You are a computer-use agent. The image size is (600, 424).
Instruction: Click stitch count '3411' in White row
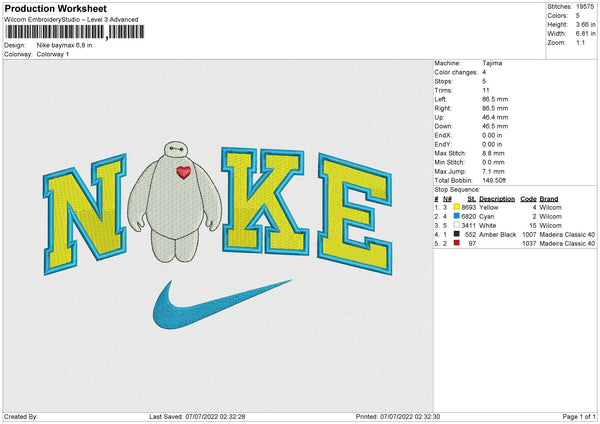469,225
